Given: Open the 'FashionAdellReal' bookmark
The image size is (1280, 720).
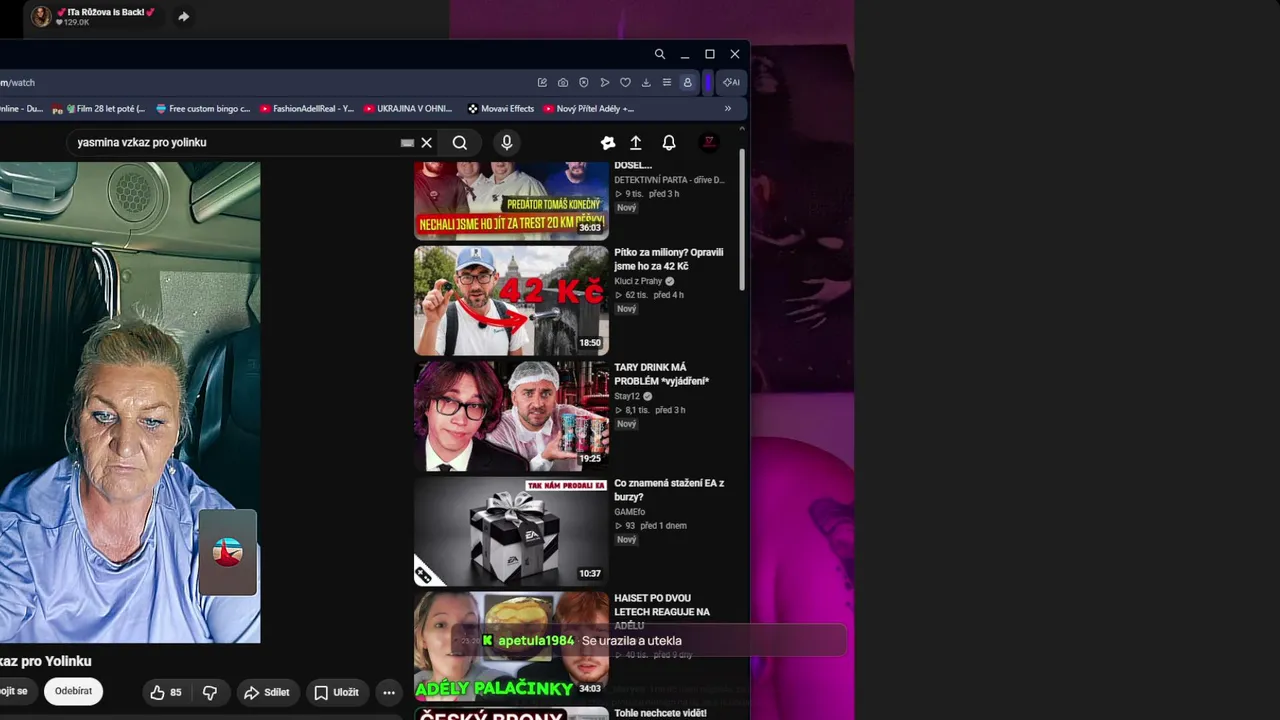Looking at the screenshot, I should point(307,109).
